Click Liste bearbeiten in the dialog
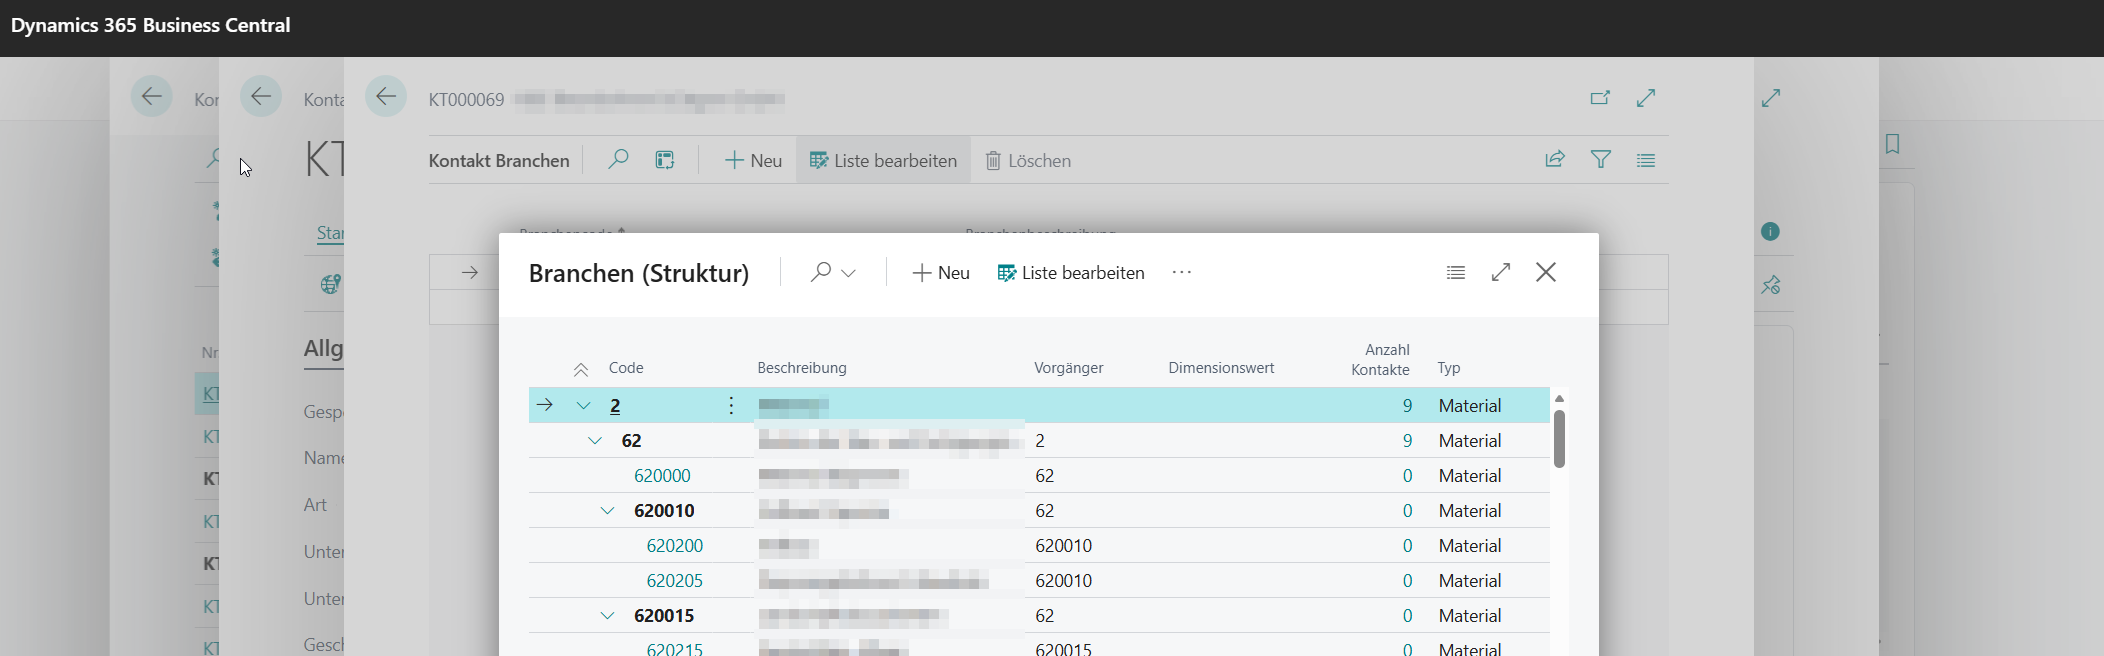 tap(1071, 273)
